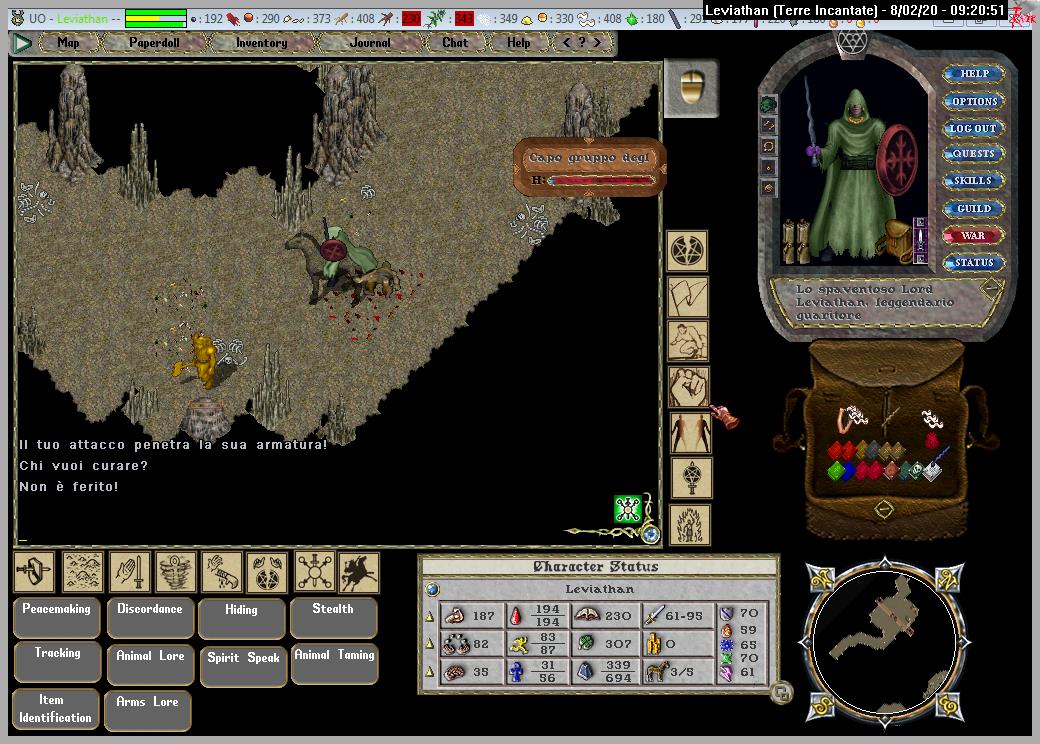Image resolution: width=1040 pixels, height=744 pixels.
Task: Use the Animal Lore skill button
Action: coord(151,664)
